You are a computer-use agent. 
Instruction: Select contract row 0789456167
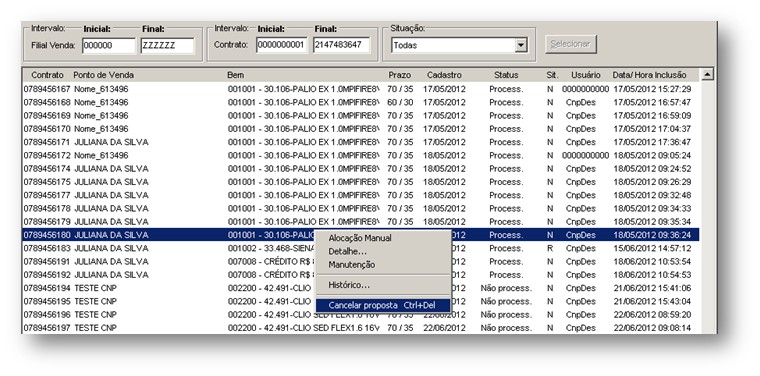(361, 89)
